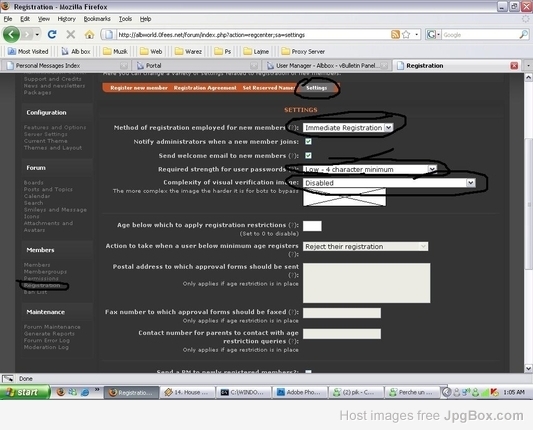
Task: Open the Alb box bookmark
Action: point(76,51)
